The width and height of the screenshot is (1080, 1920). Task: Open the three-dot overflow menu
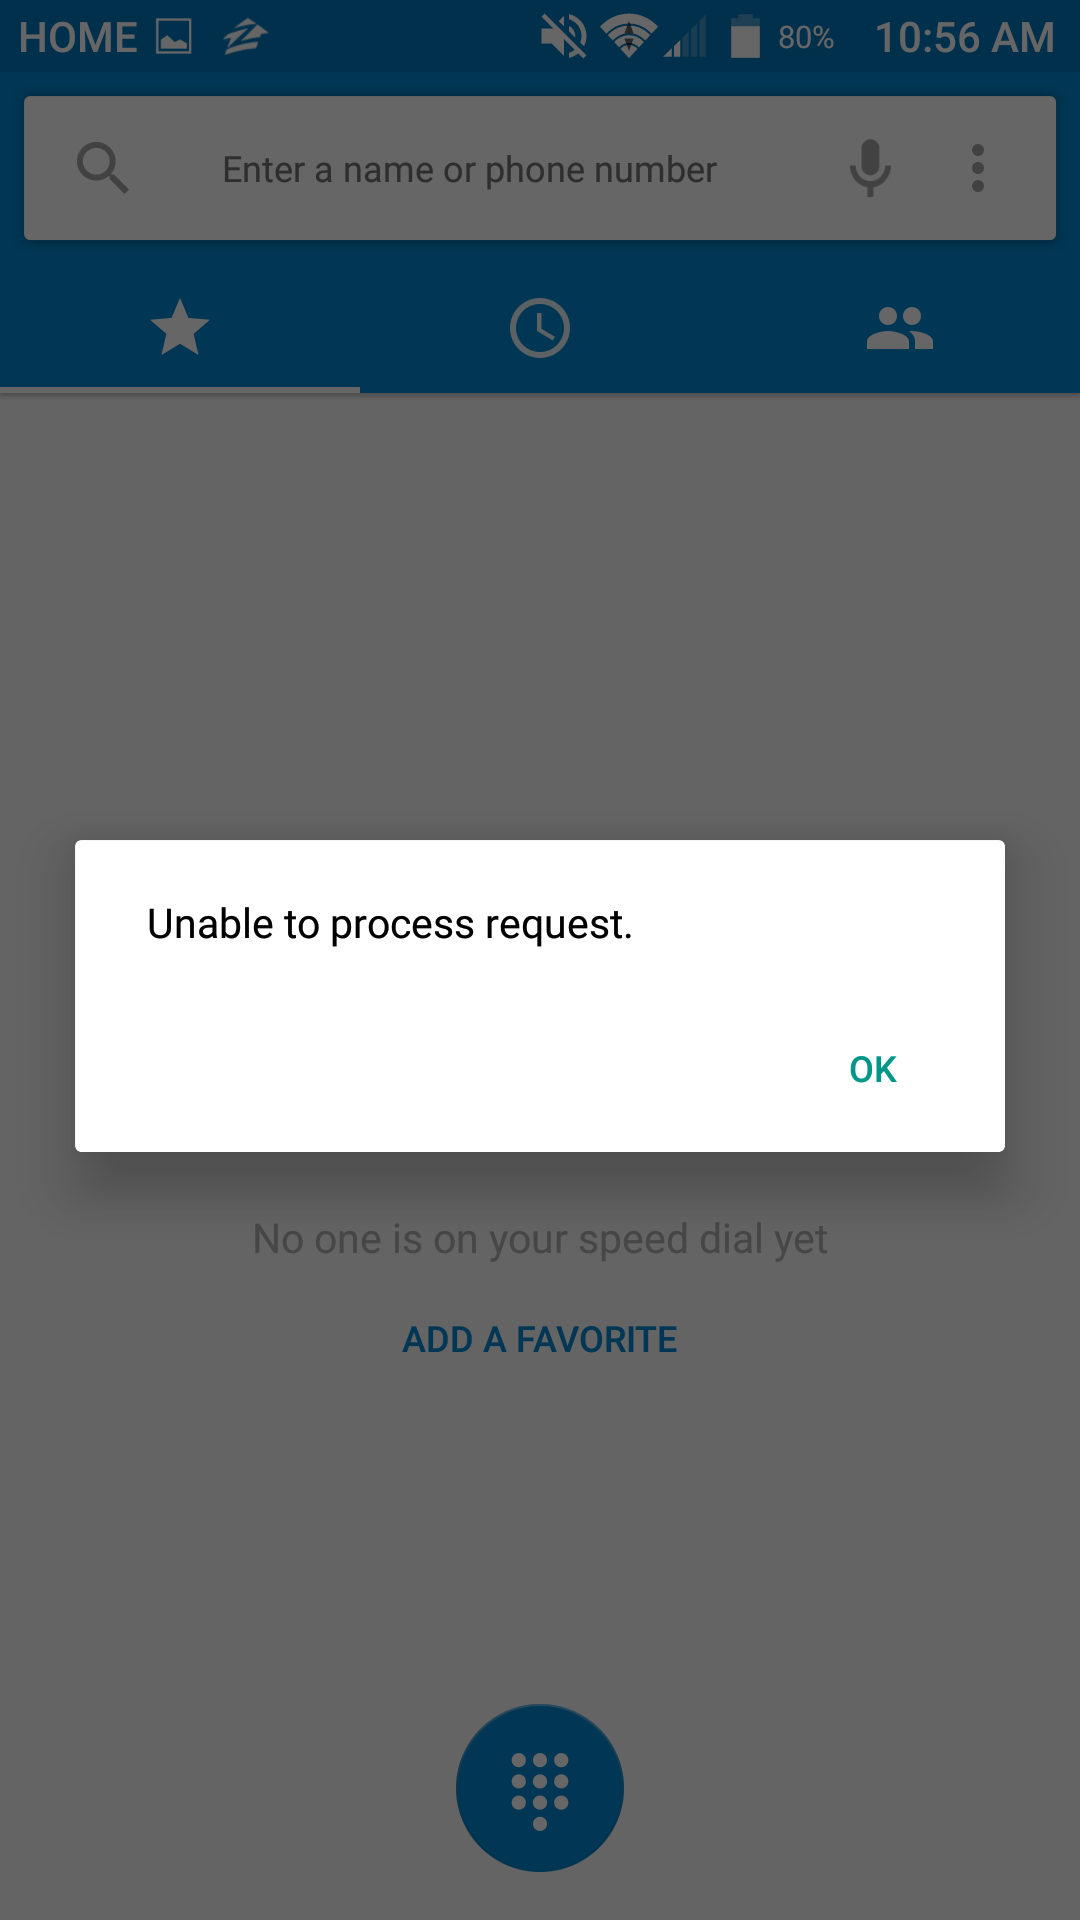(x=978, y=168)
